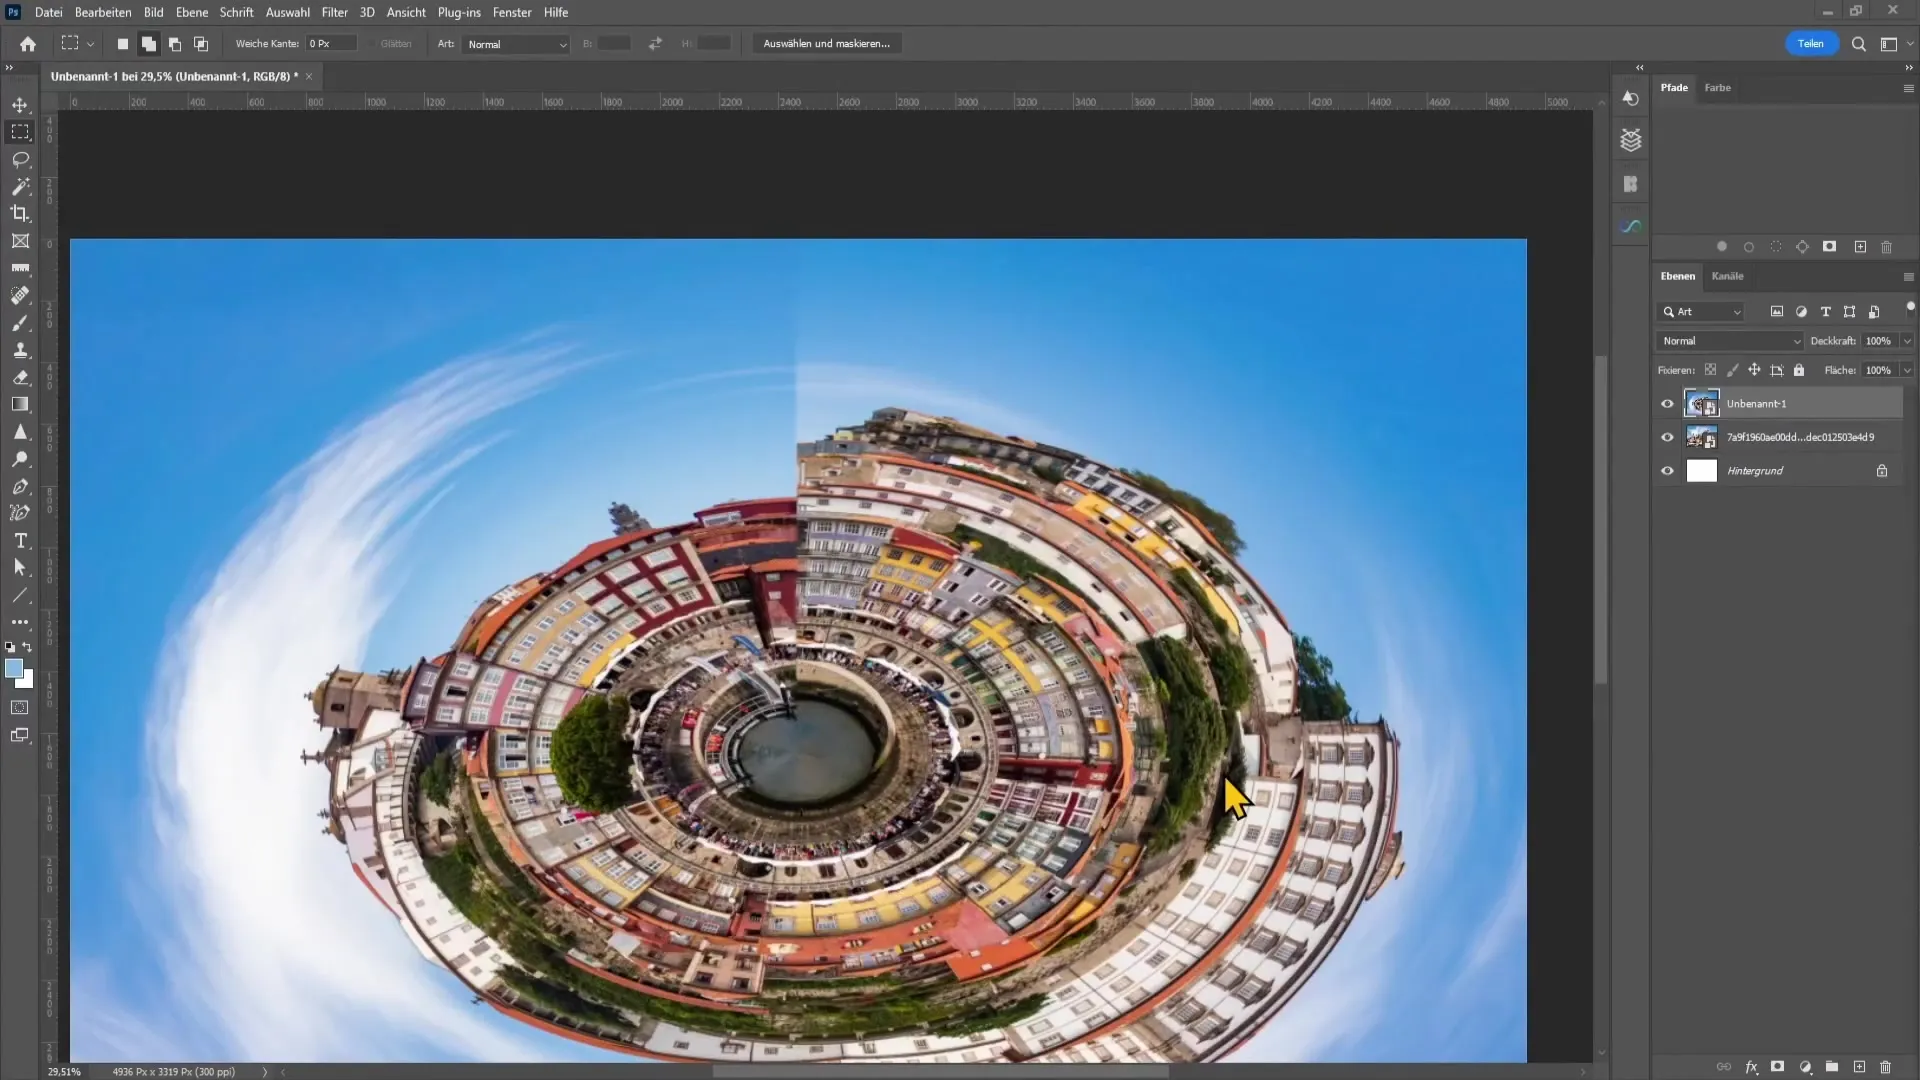Go to the Home screen
Viewport: 1920px width, 1080px height.
coord(28,44)
